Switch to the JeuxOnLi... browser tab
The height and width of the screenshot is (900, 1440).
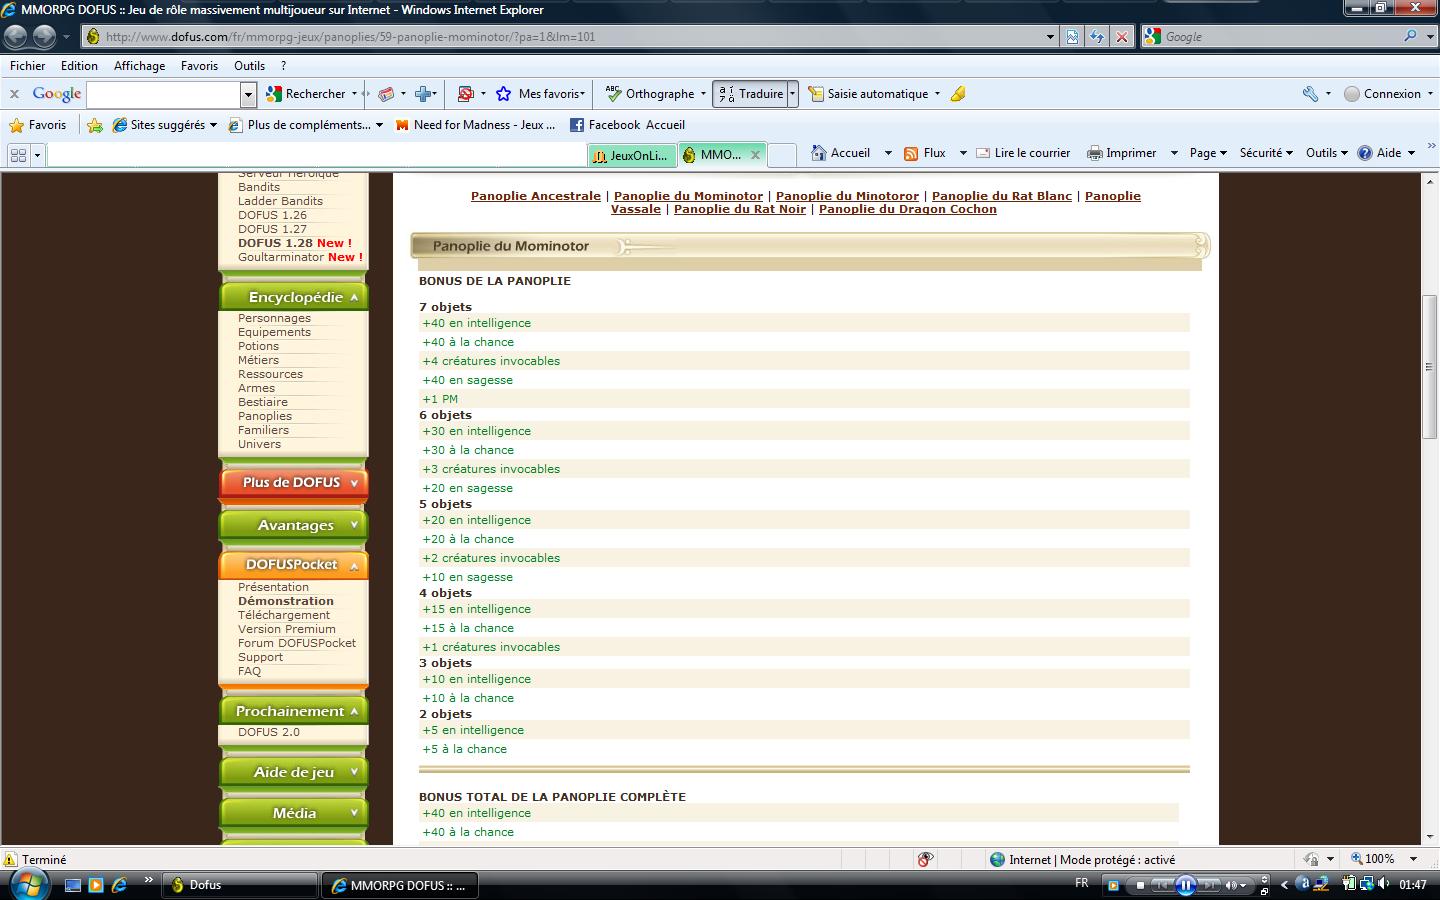pyautogui.click(x=631, y=155)
